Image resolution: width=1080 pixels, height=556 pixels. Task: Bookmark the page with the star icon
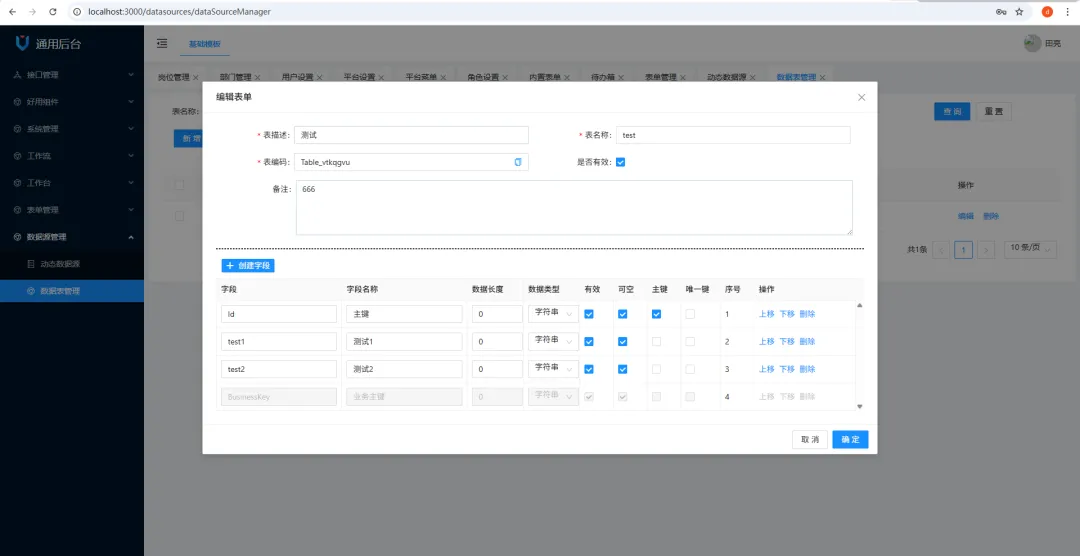[1019, 12]
